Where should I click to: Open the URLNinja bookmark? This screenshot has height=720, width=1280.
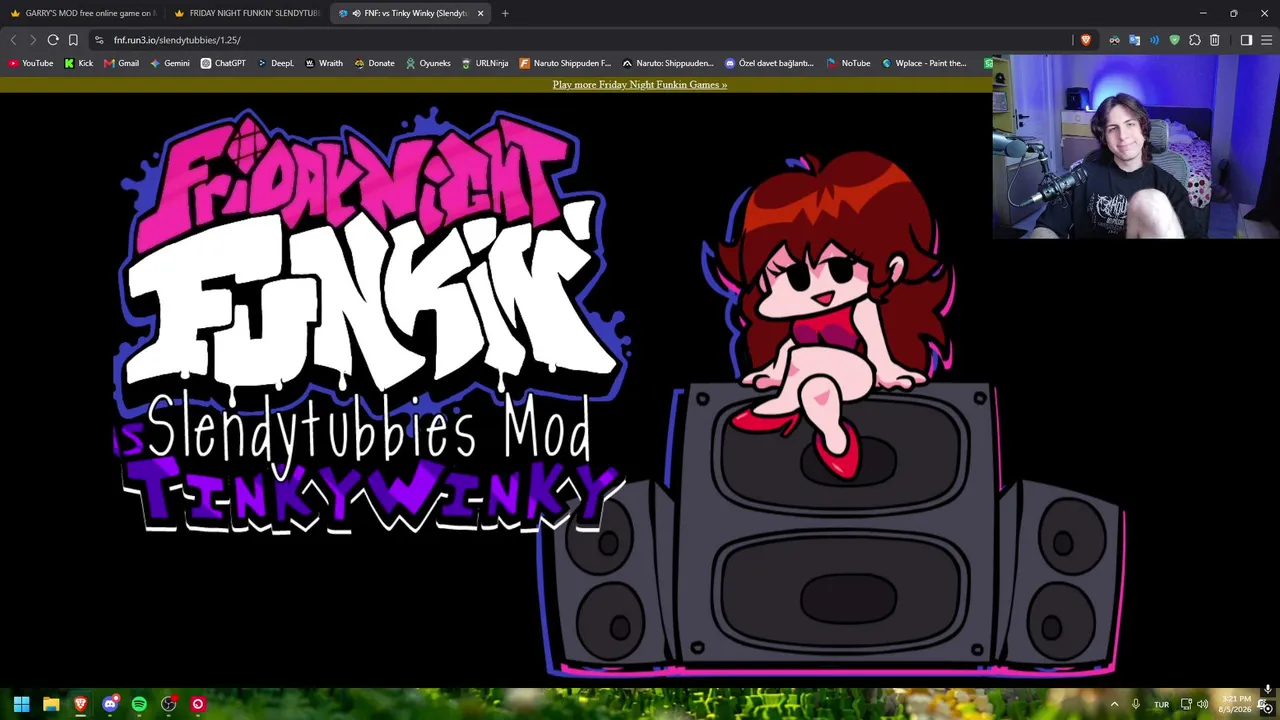pyautogui.click(x=484, y=63)
